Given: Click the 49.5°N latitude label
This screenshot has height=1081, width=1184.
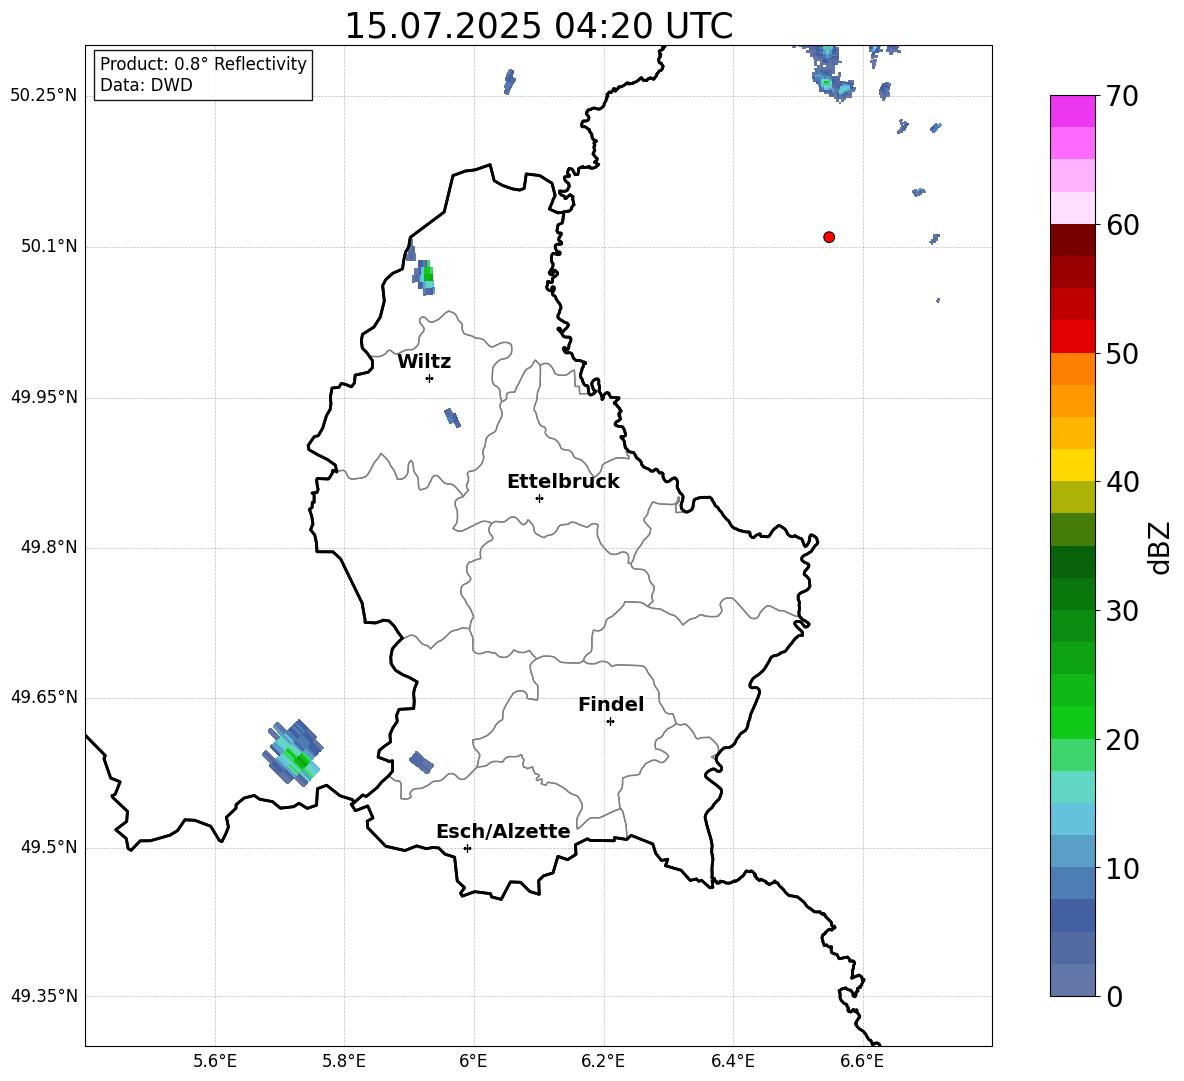Looking at the screenshot, I should pyautogui.click(x=49, y=847).
